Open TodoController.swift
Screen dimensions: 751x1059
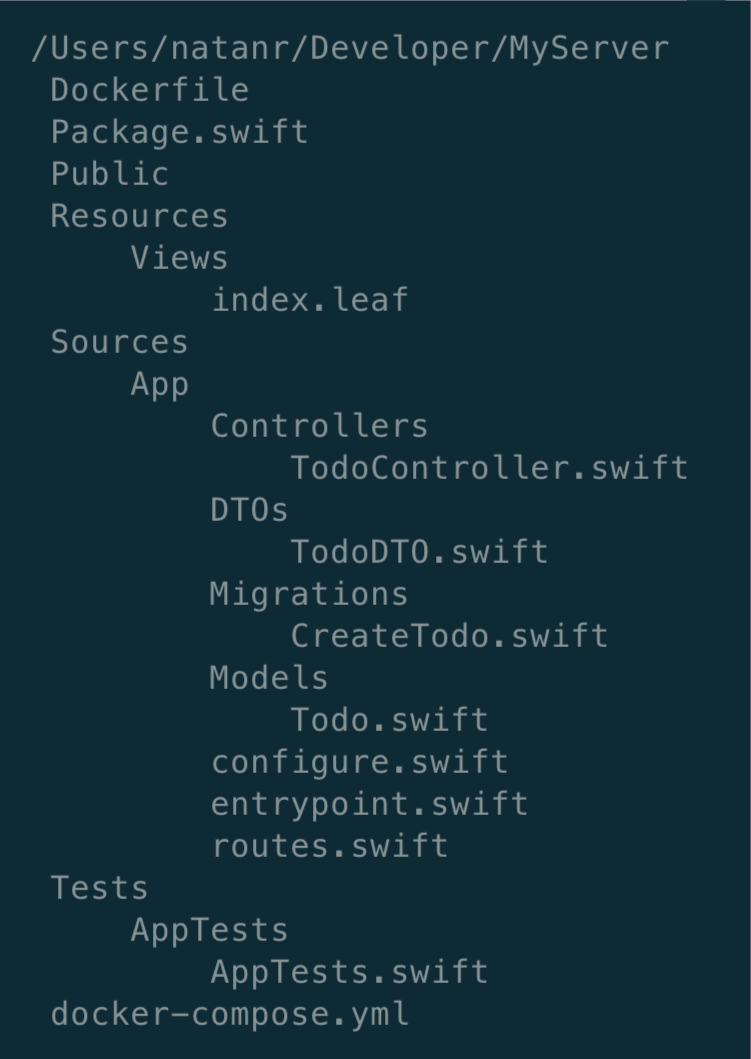(x=489, y=468)
